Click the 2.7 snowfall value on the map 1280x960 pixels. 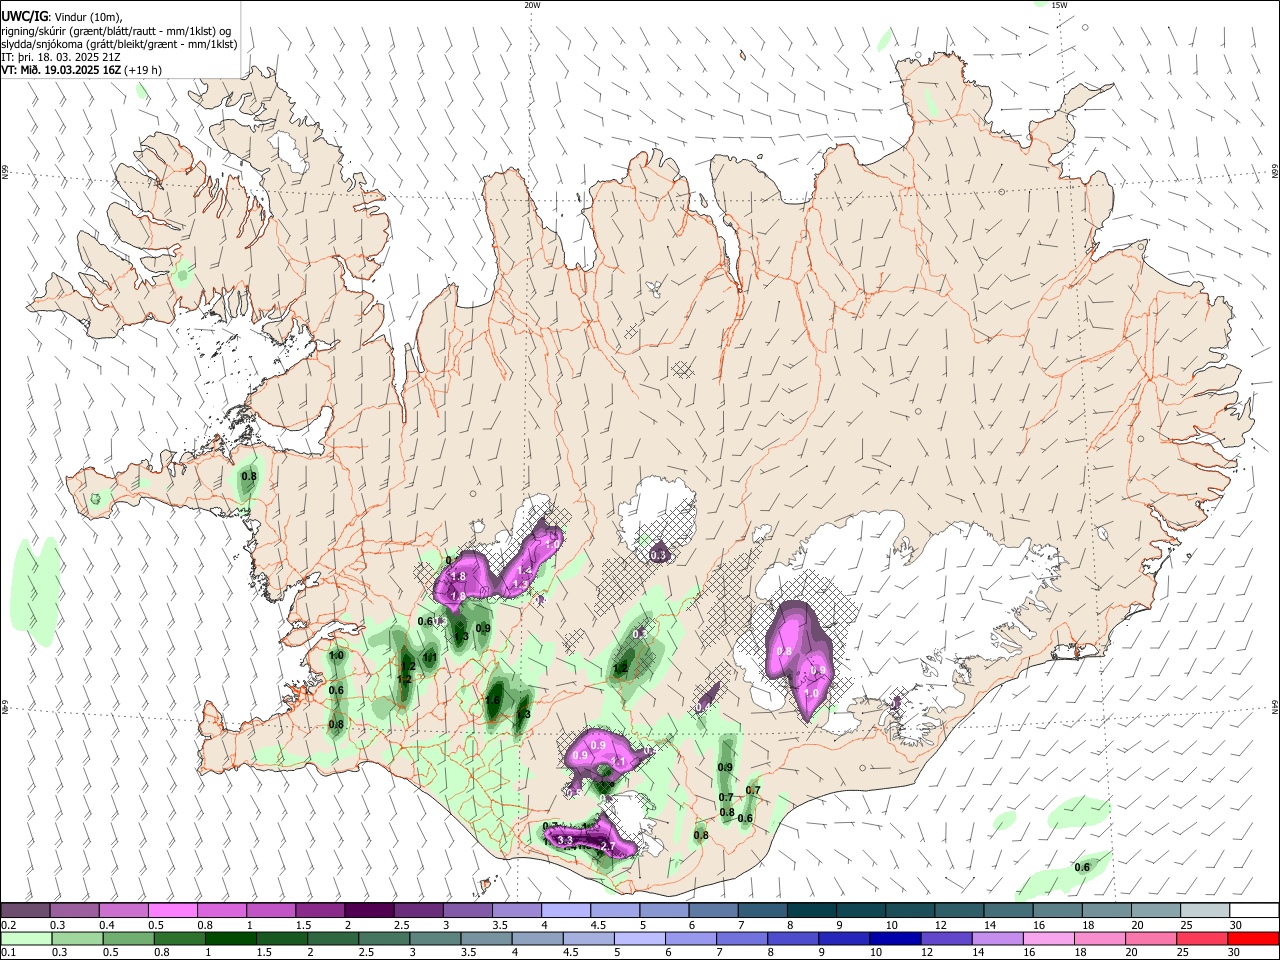coord(607,847)
